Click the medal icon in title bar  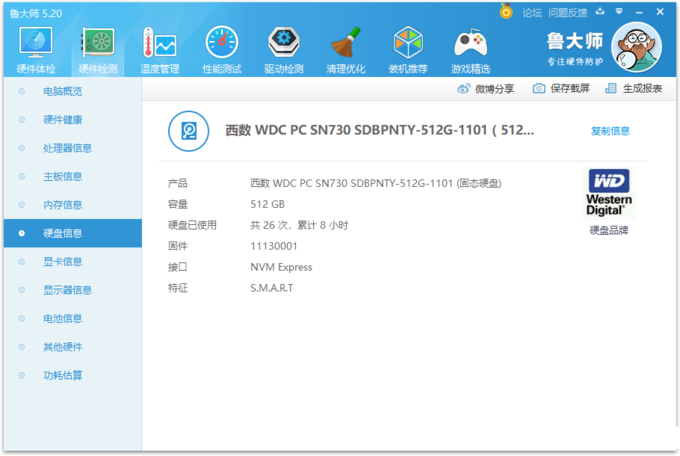click(x=506, y=11)
